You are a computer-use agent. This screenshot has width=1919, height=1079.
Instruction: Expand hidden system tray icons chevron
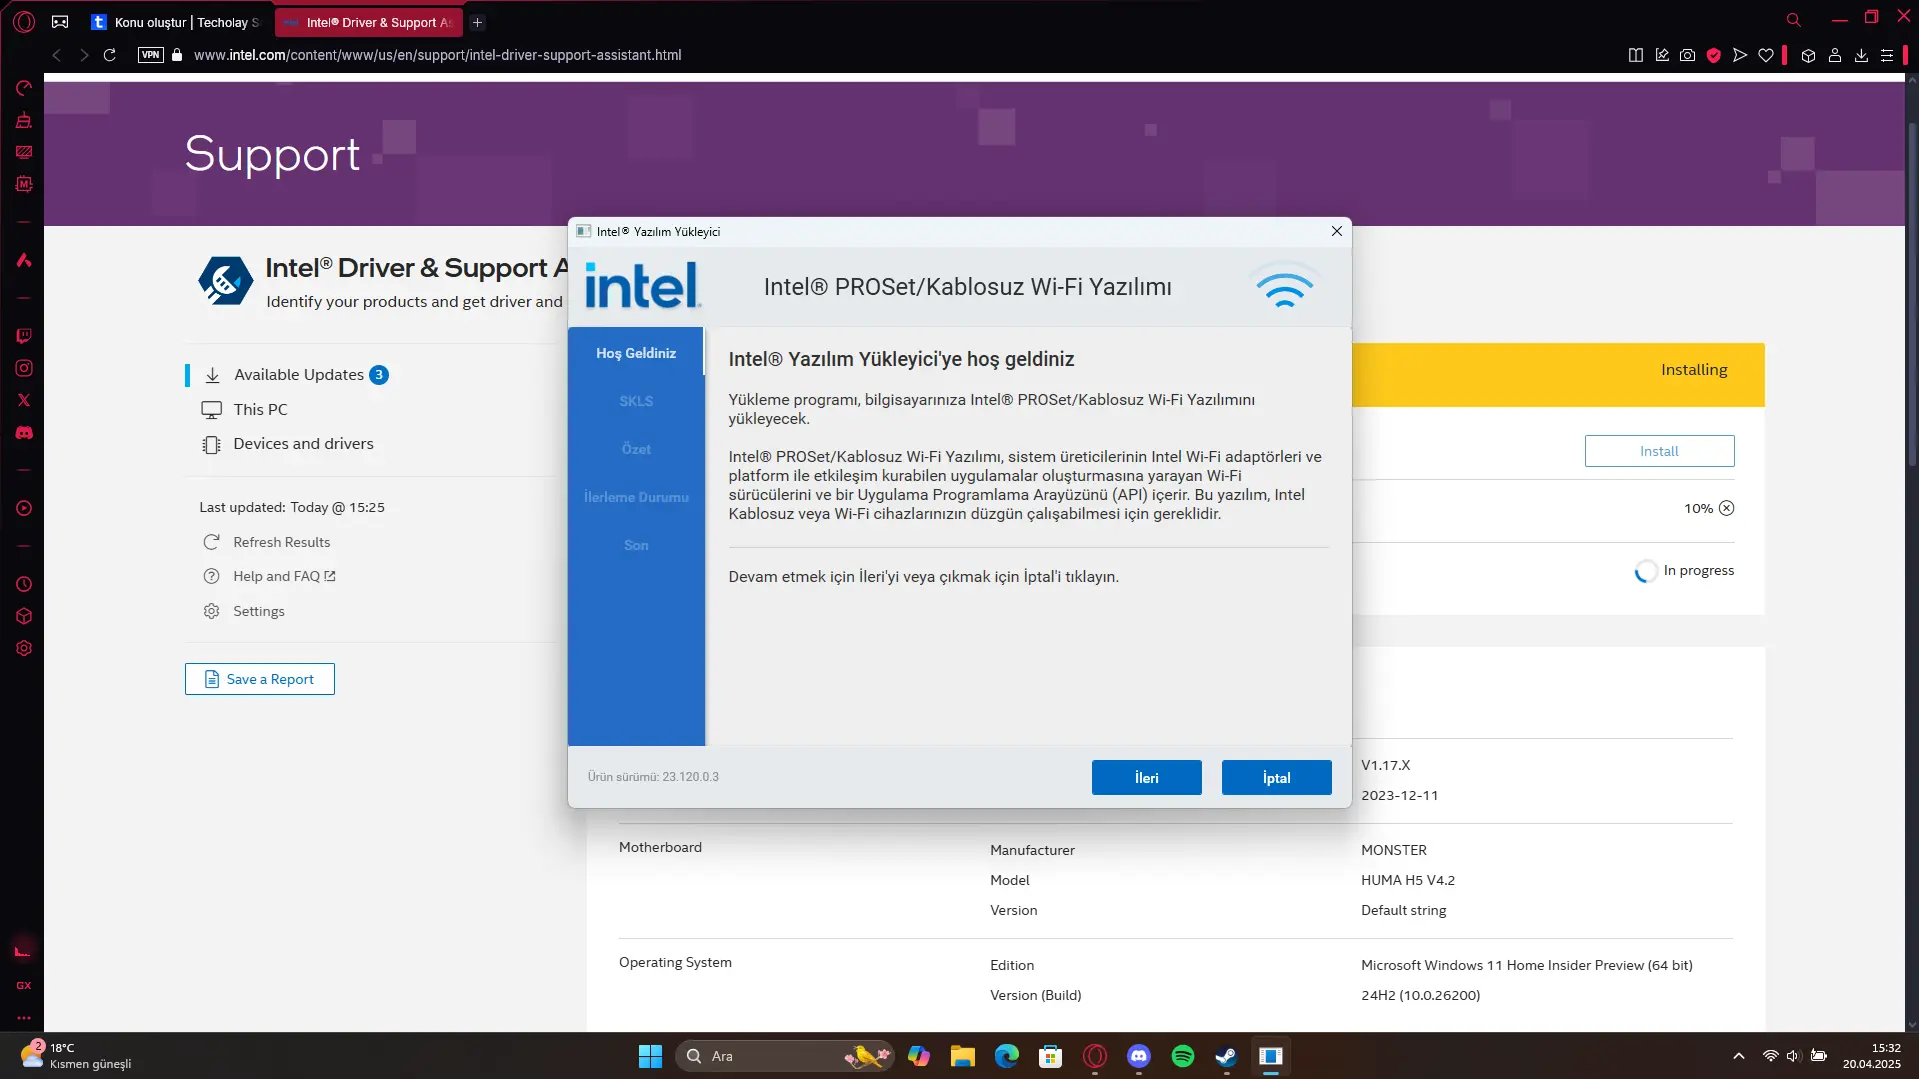[x=1739, y=1056]
